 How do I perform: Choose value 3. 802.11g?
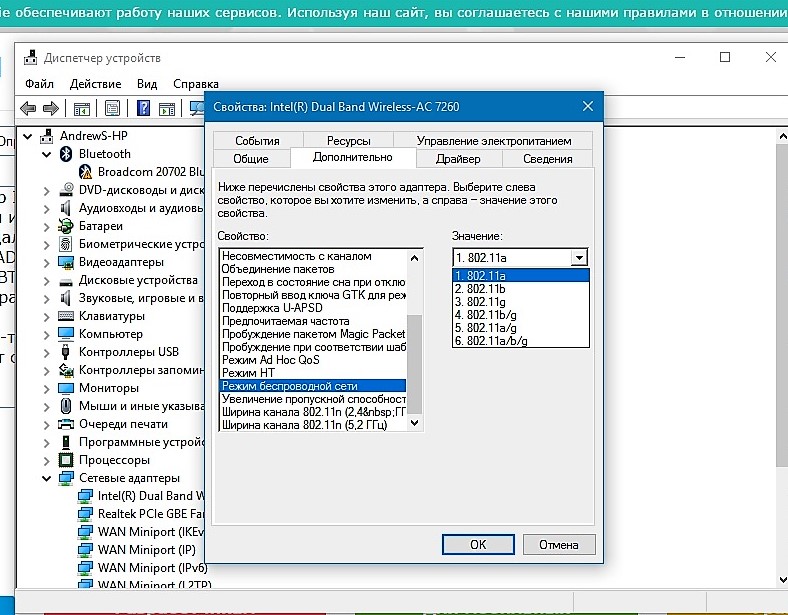click(521, 302)
